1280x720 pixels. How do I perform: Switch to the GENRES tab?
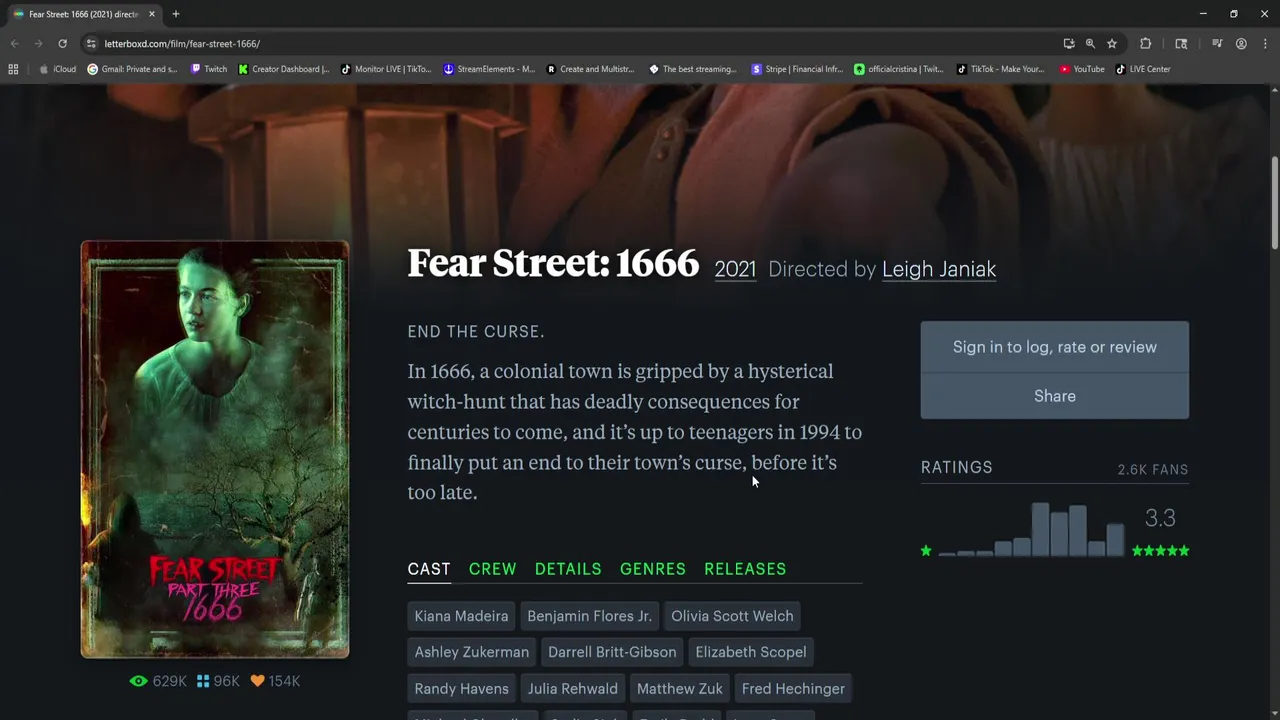(653, 569)
